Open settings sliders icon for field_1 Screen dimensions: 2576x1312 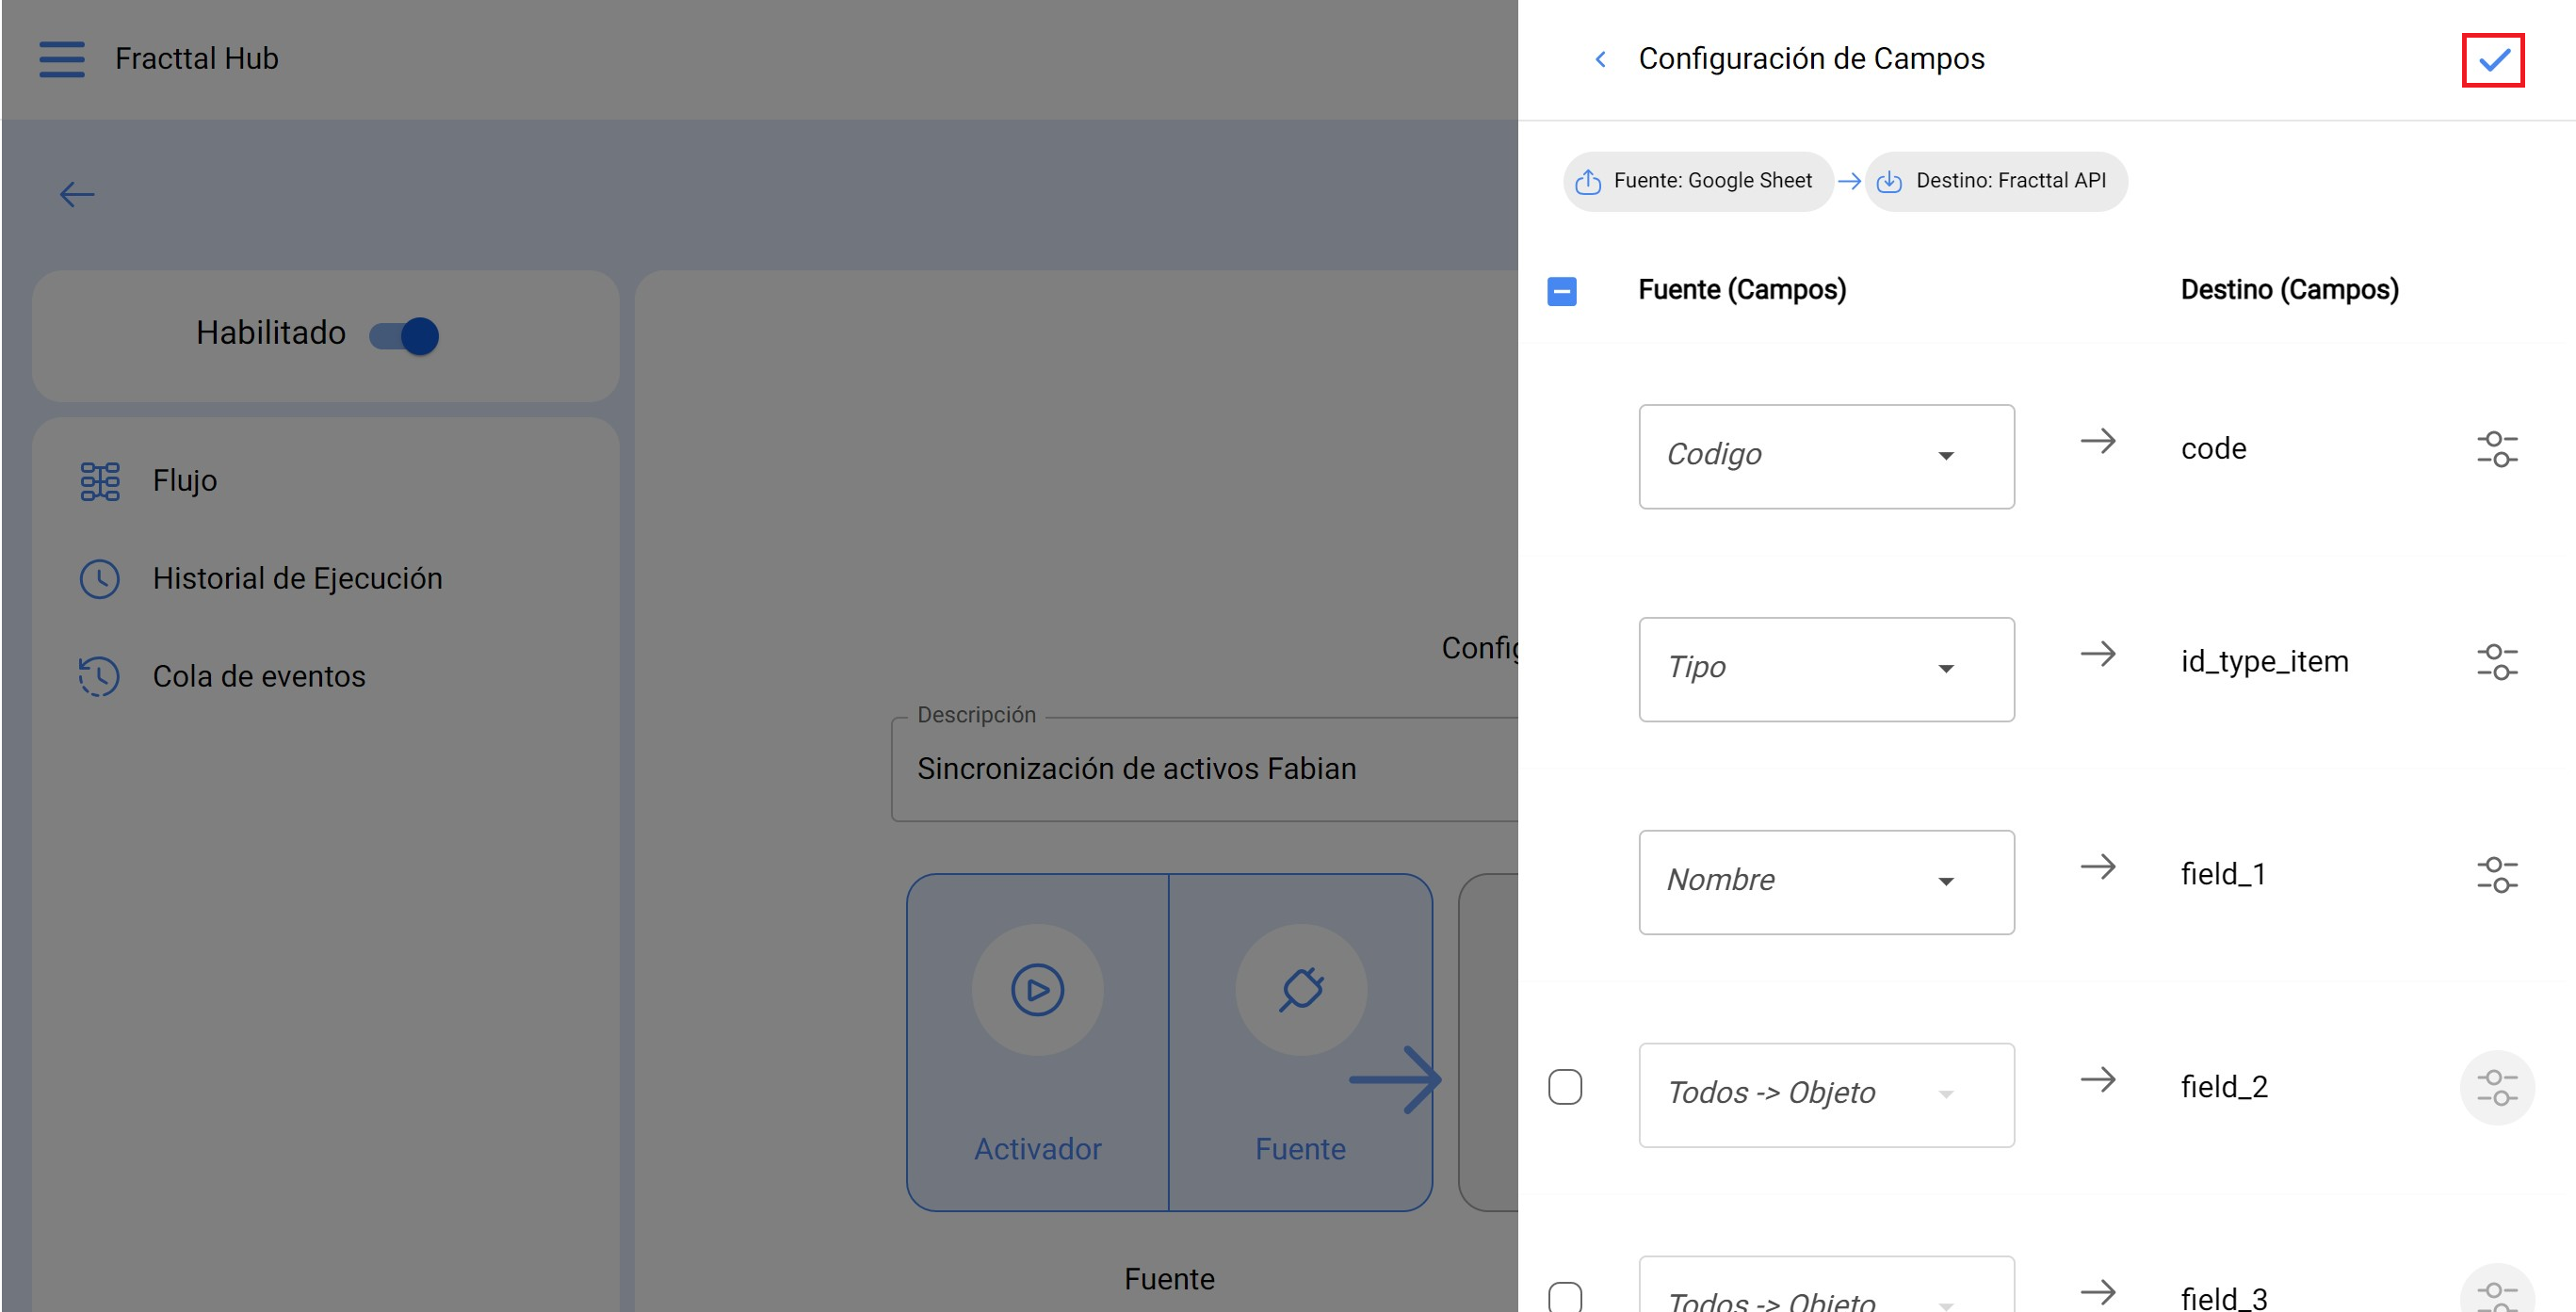coord(2497,875)
